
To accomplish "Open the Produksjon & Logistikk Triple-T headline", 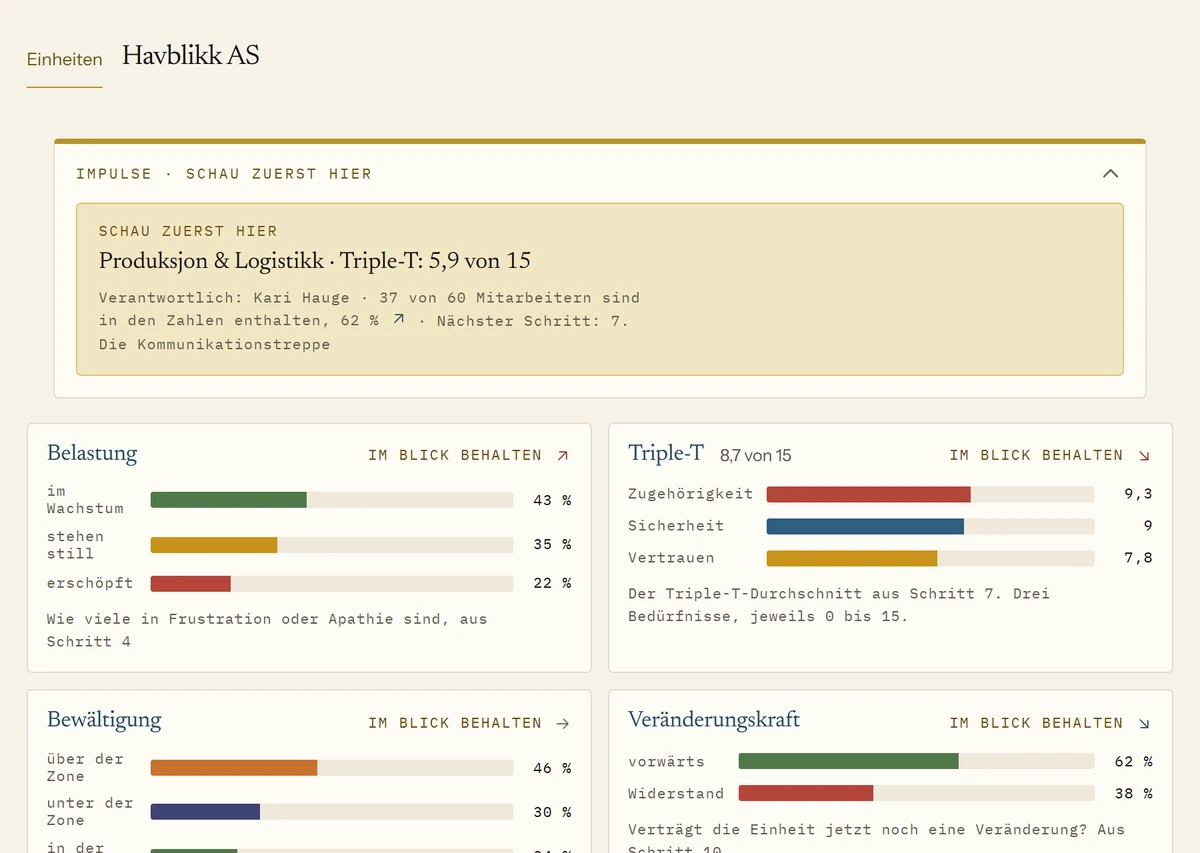I will 315,261.
